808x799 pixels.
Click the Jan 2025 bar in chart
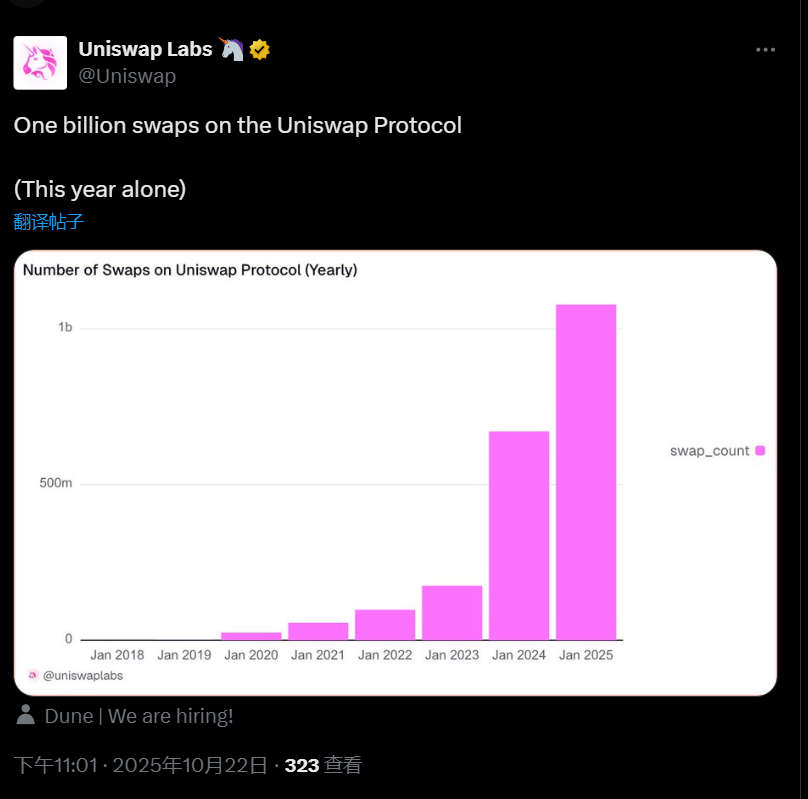pos(586,471)
